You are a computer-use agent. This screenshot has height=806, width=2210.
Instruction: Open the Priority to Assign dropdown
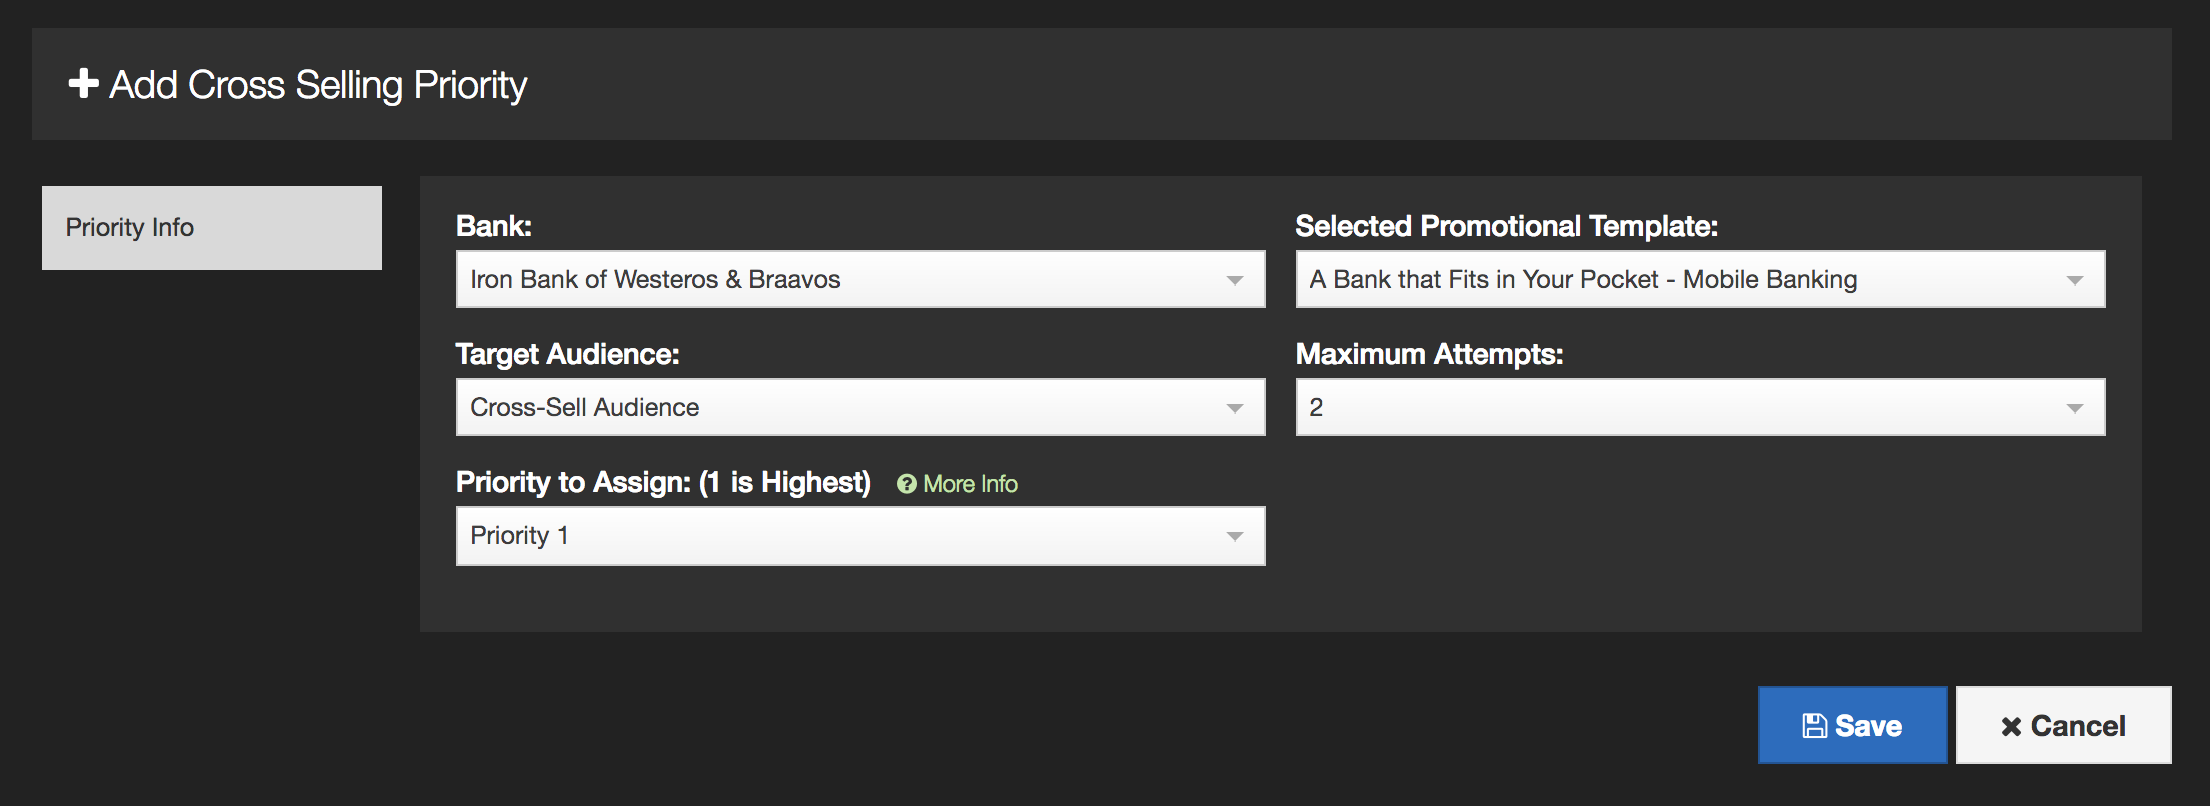861,536
